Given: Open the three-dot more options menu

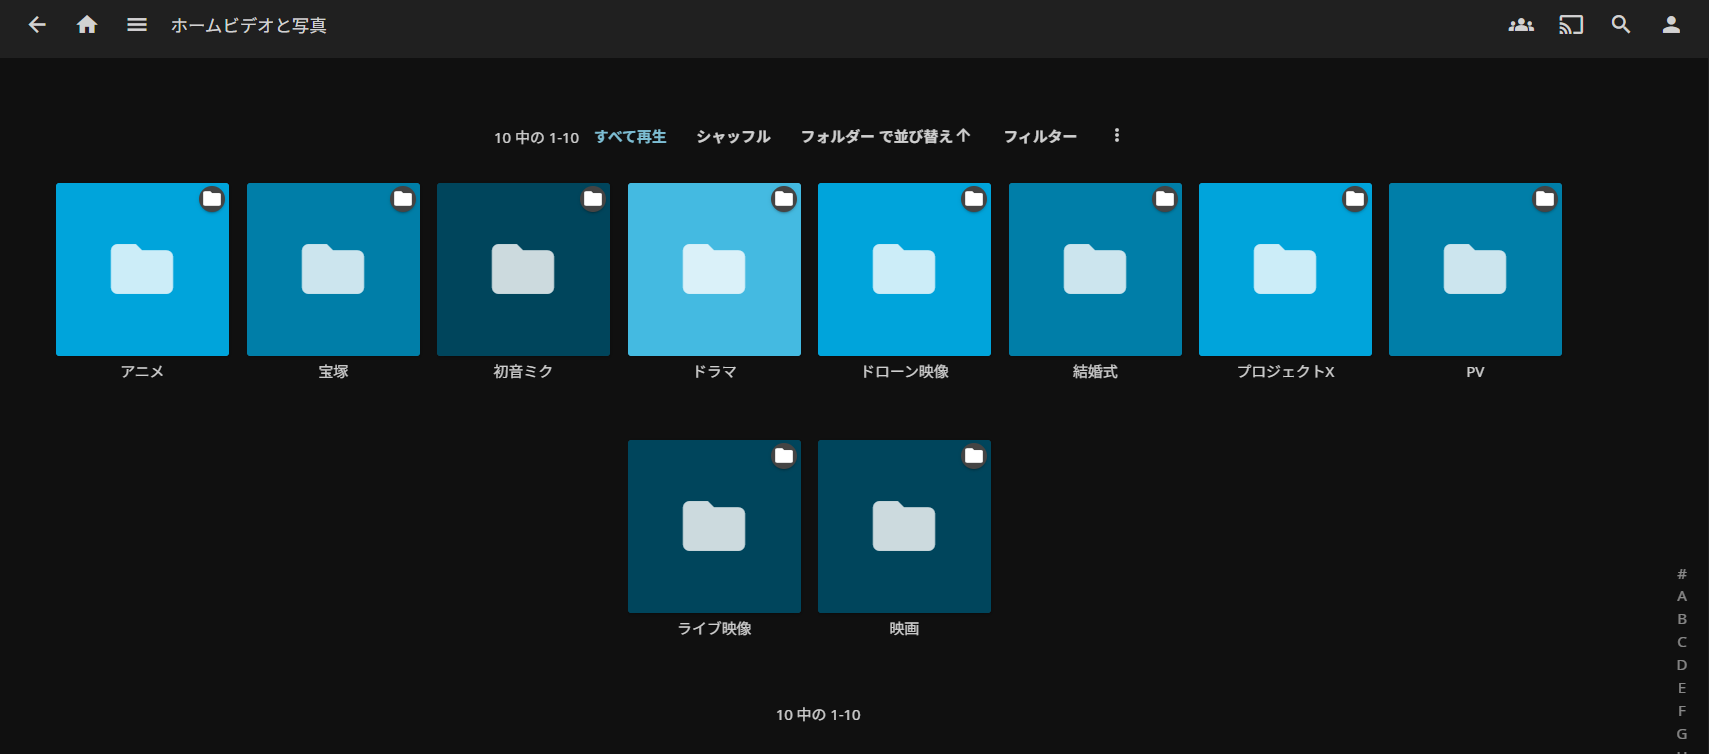Looking at the screenshot, I should [x=1117, y=136].
